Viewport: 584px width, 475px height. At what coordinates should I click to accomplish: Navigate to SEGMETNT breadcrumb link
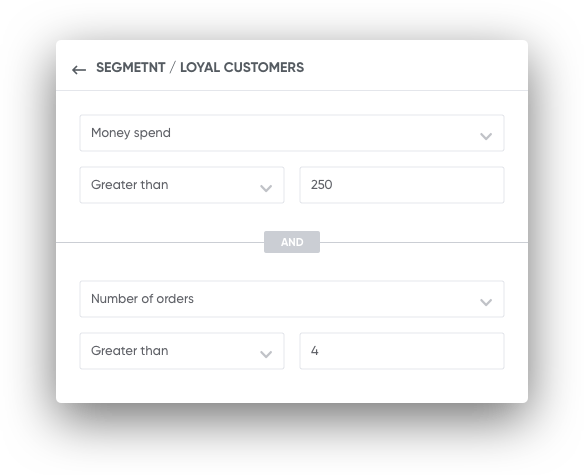point(131,67)
